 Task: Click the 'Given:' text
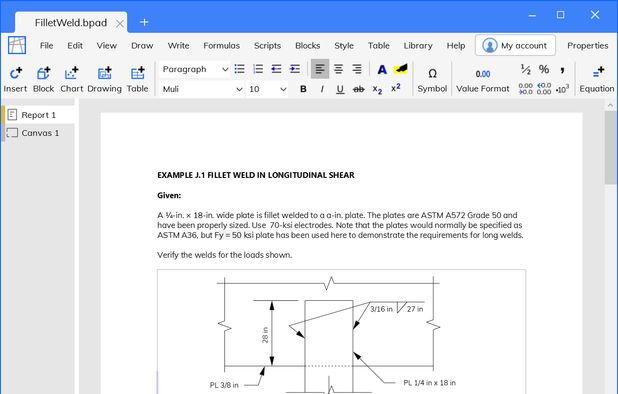(169, 195)
